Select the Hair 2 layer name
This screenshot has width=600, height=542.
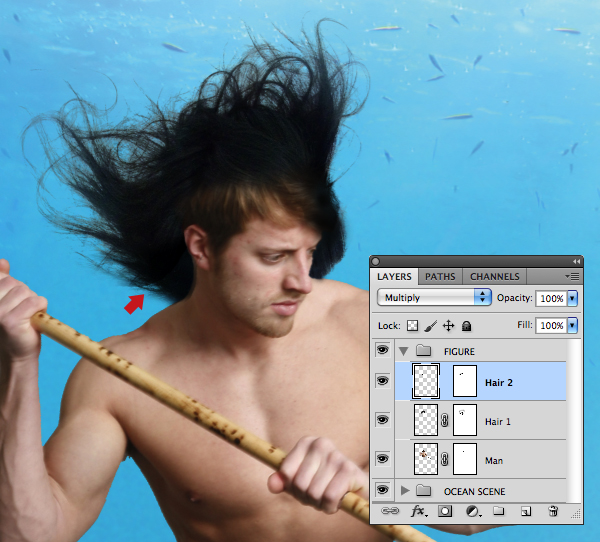click(499, 382)
